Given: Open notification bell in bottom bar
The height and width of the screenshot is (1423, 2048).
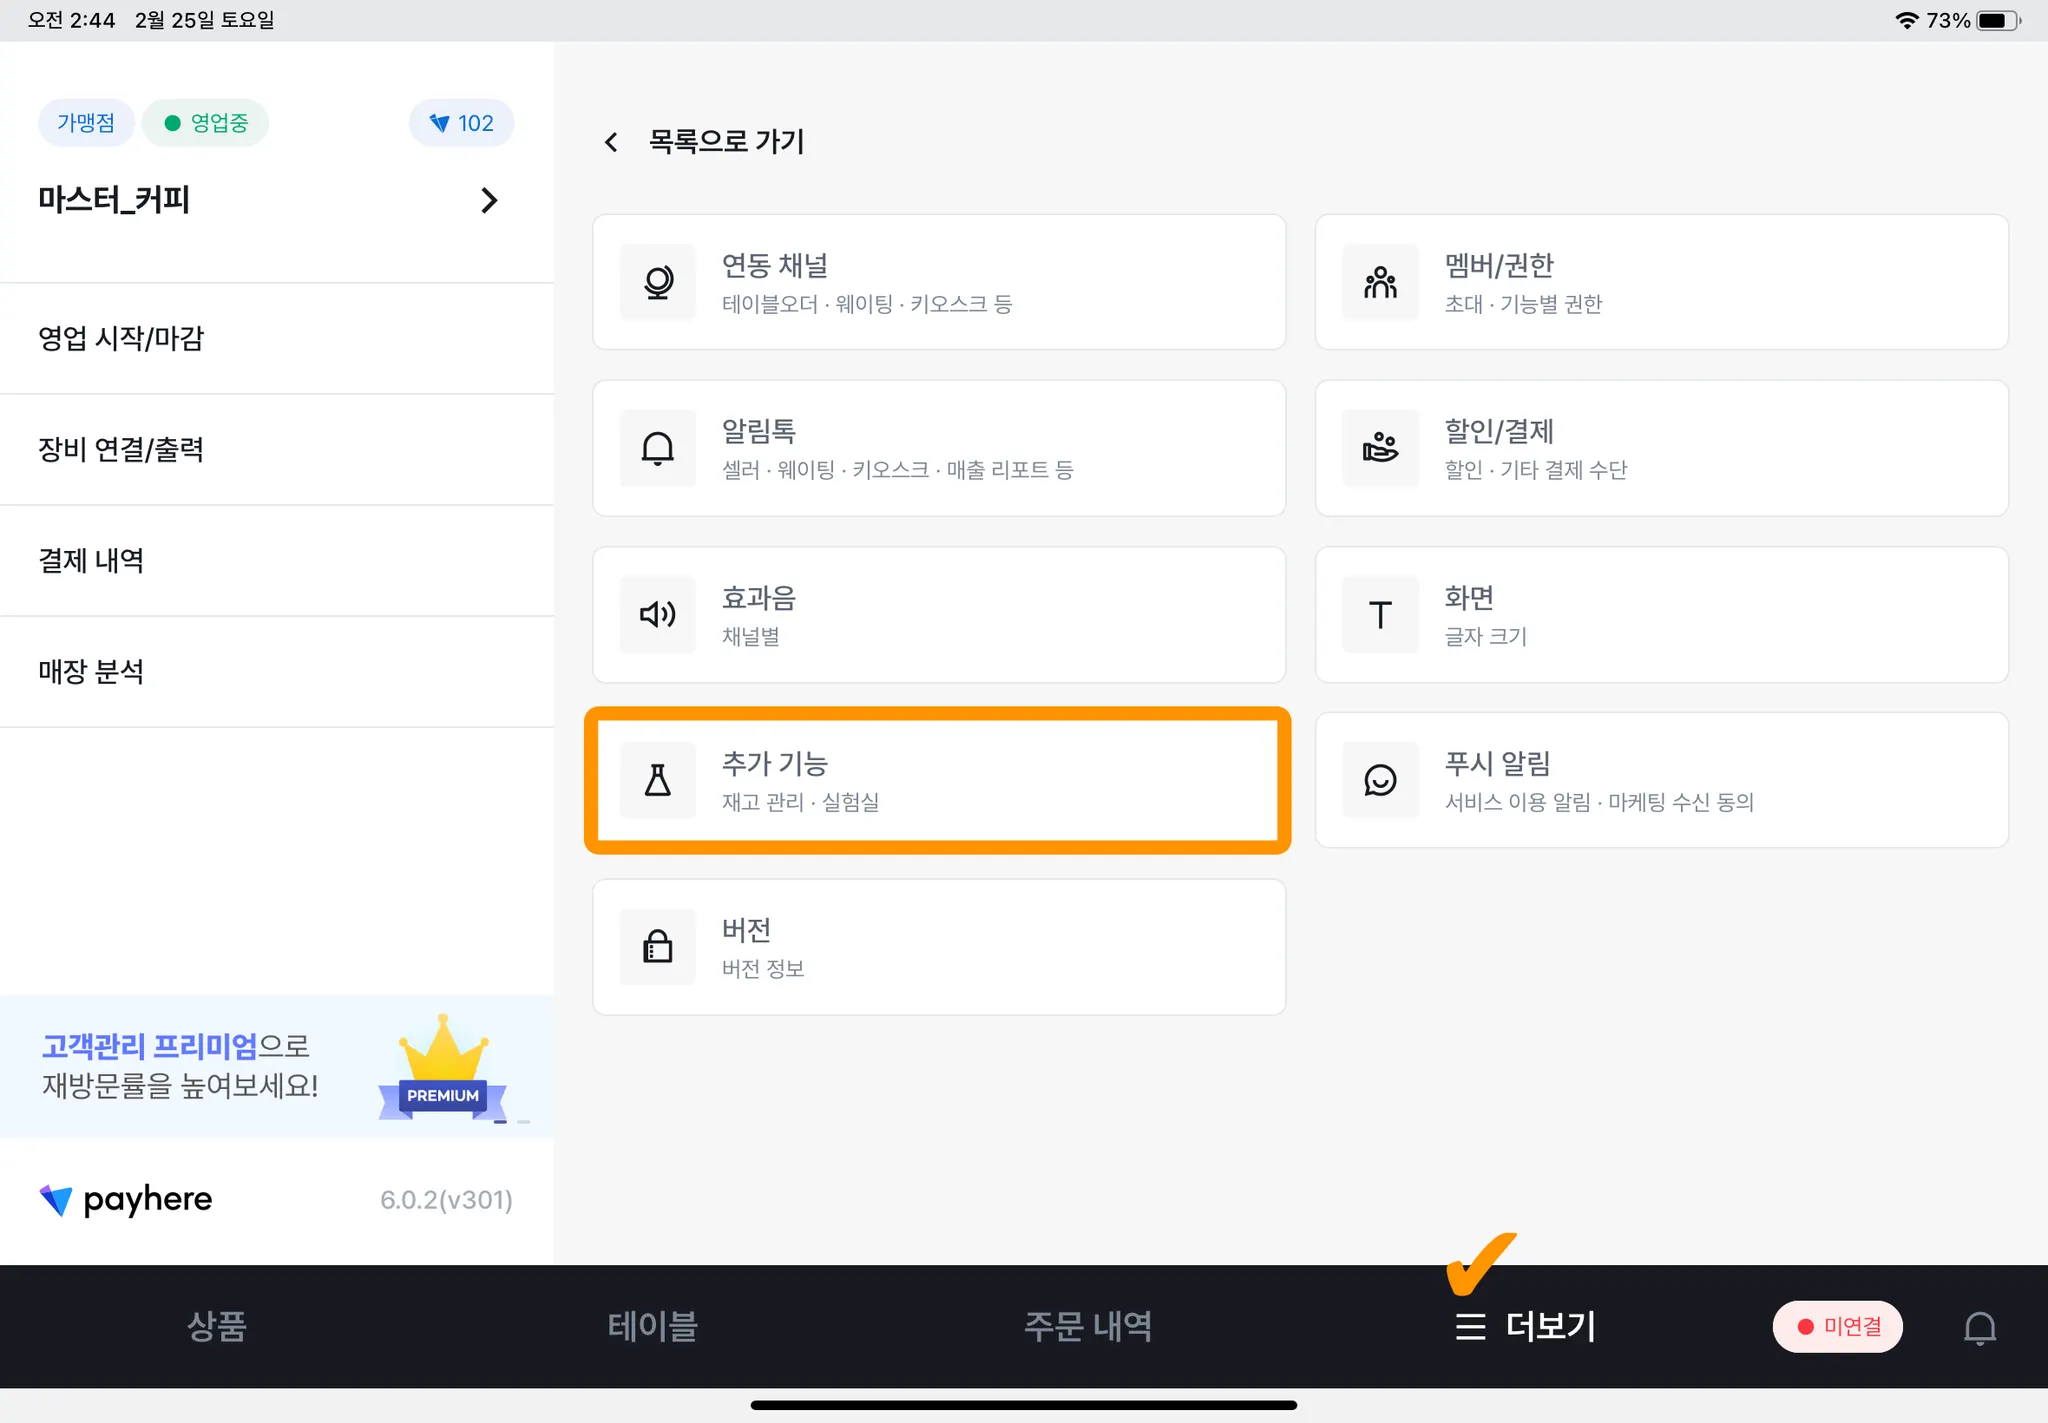Looking at the screenshot, I should (x=1979, y=1327).
